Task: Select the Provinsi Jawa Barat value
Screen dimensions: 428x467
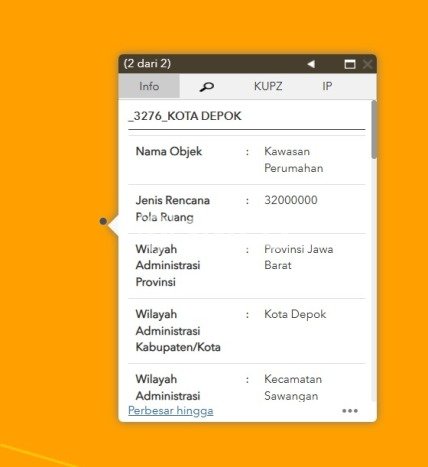Action: (x=299, y=257)
